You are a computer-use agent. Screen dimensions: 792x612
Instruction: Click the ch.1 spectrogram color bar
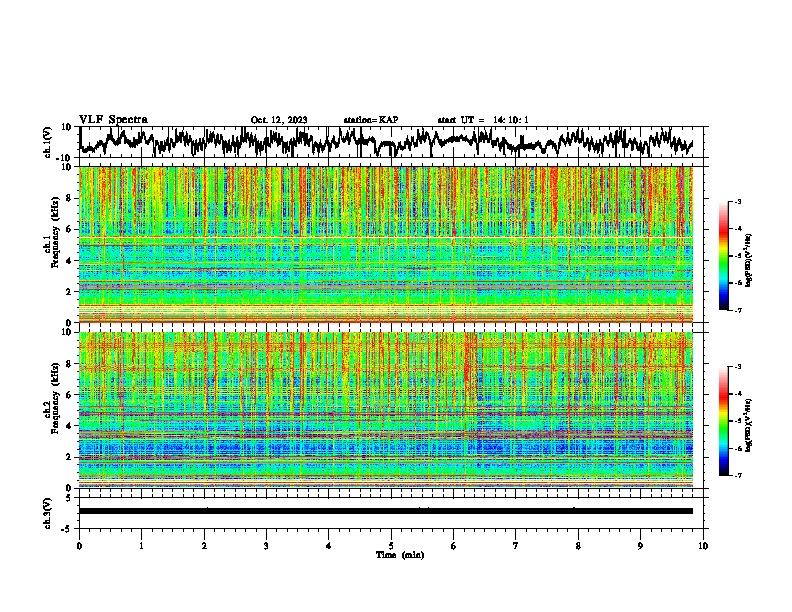tap(723, 256)
